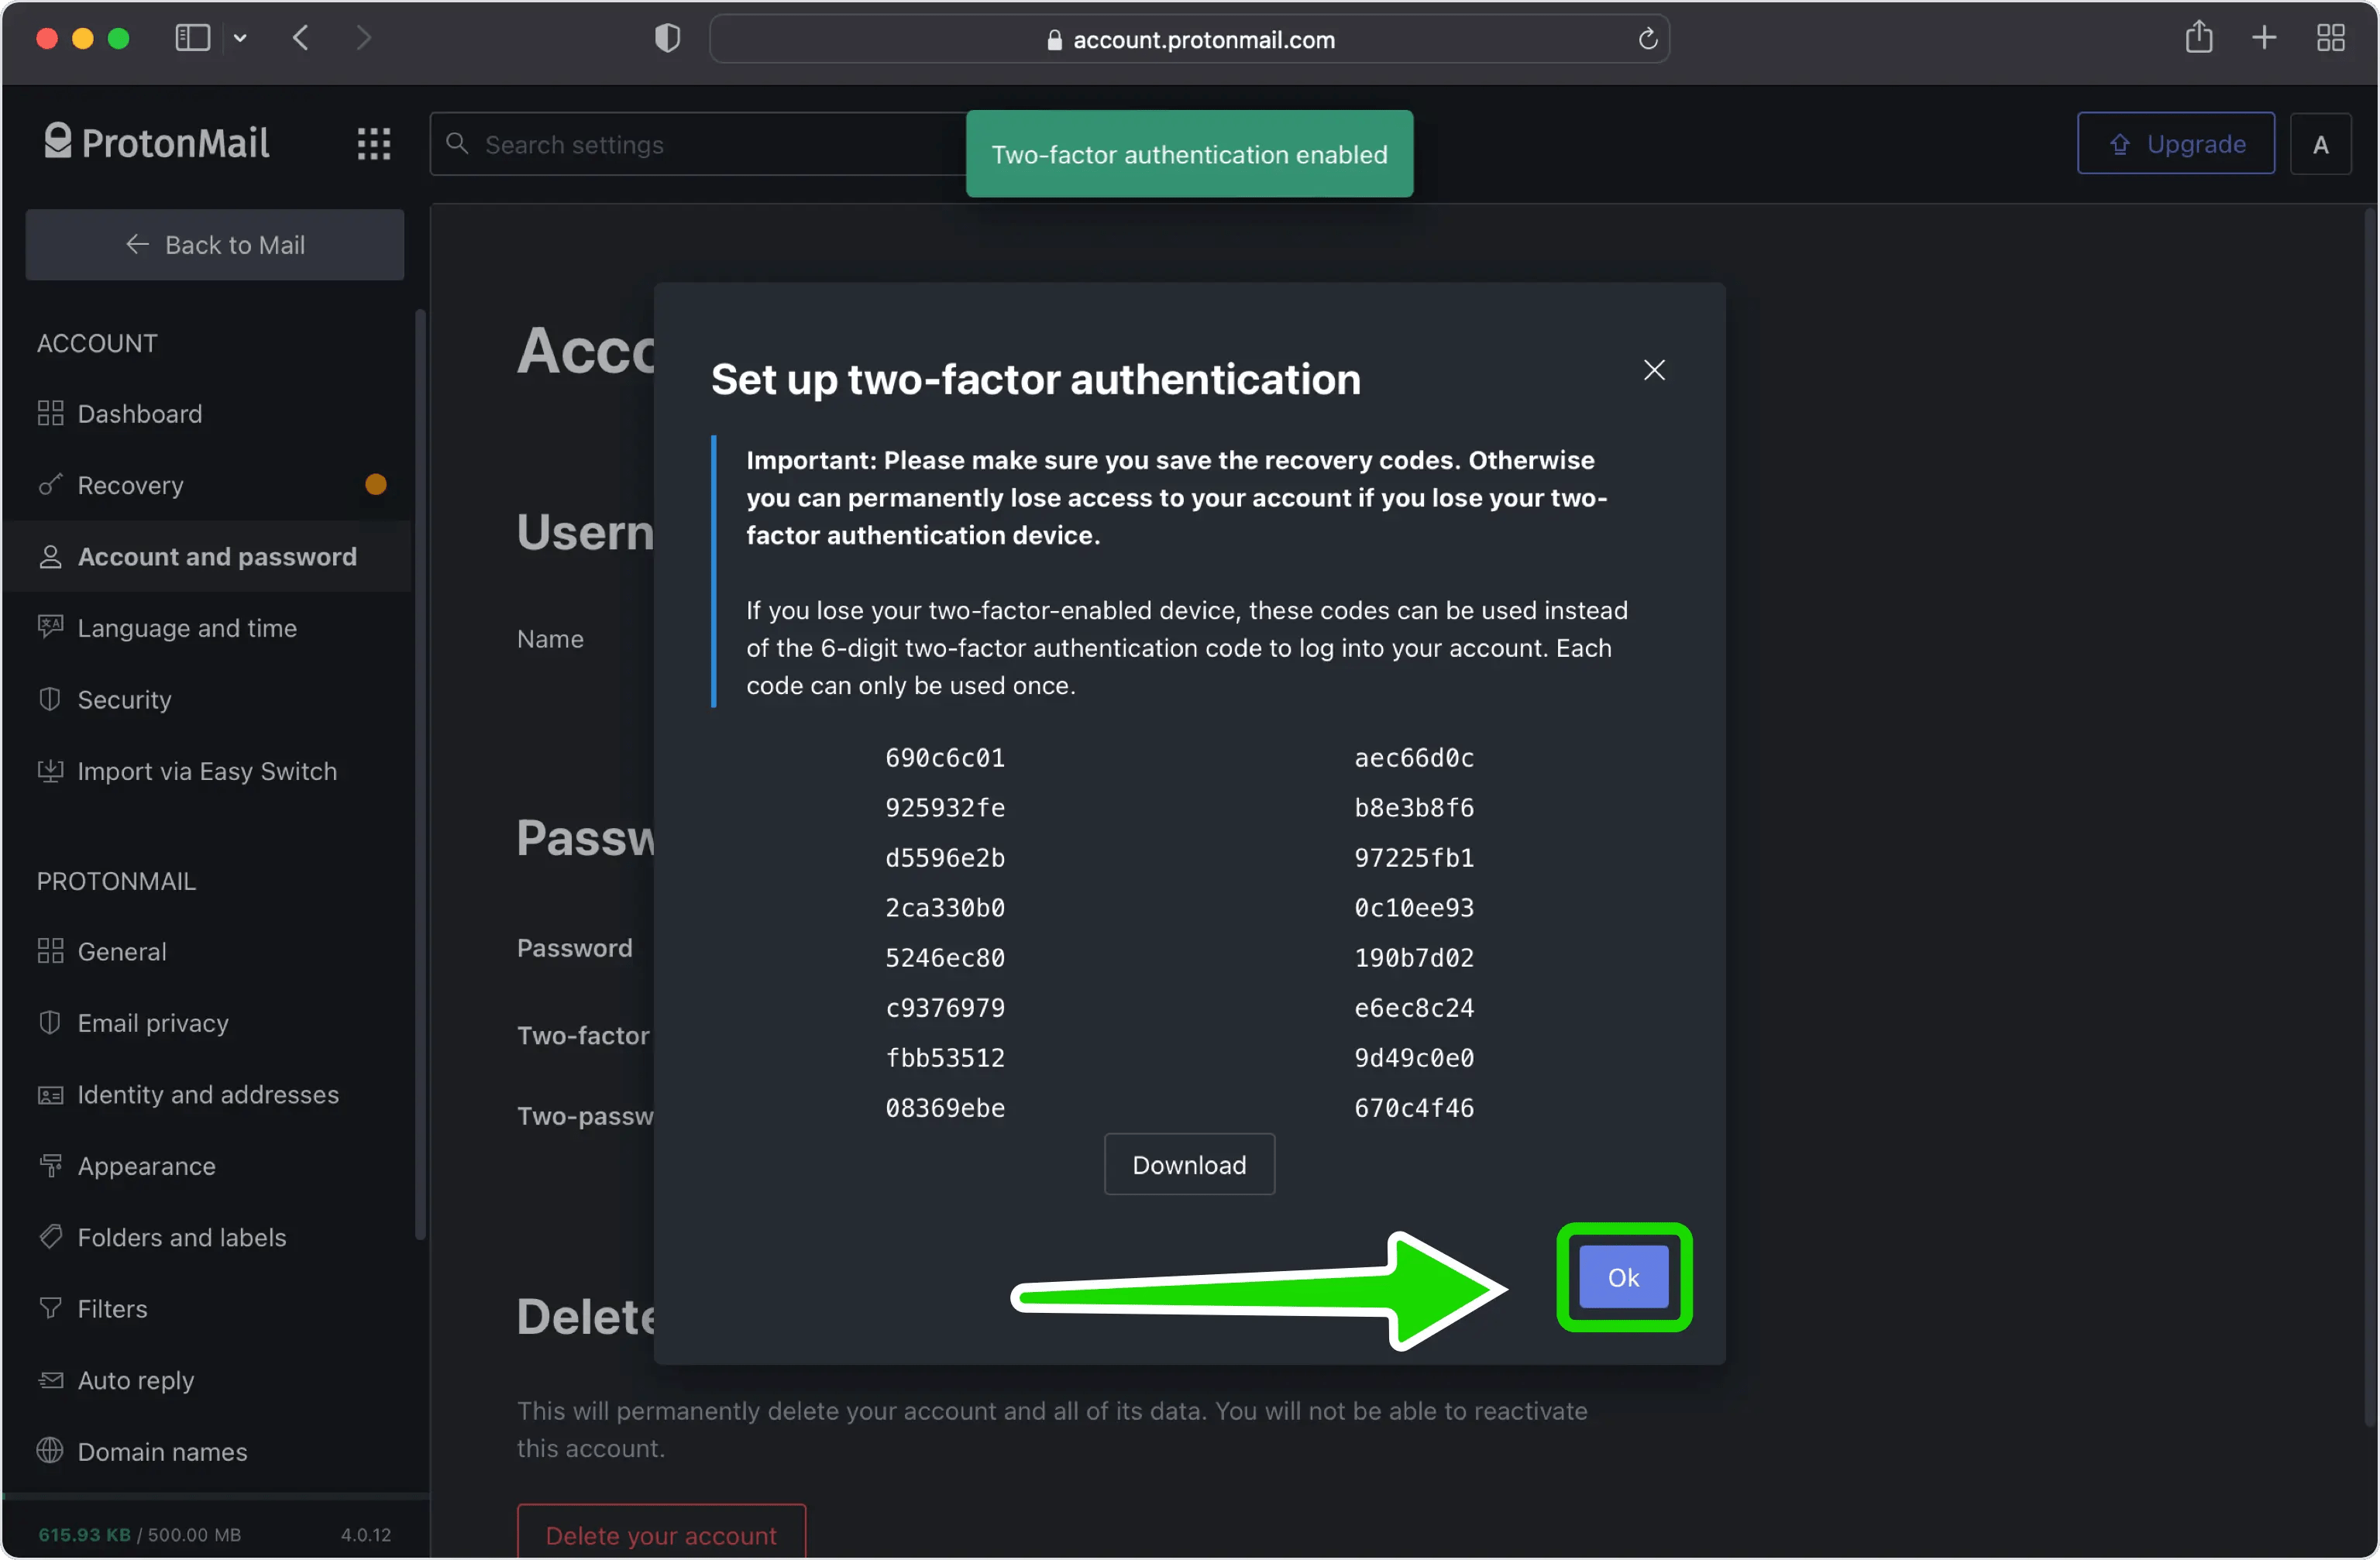This screenshot has height=1560, width=2380.
Task: Open the Safari tab overview grid
Action: point(2331,37)
